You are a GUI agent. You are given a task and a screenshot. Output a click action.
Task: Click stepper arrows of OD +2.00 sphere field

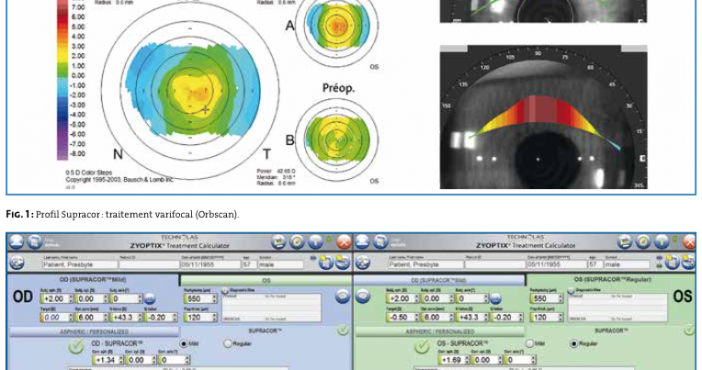pos(71,299)
